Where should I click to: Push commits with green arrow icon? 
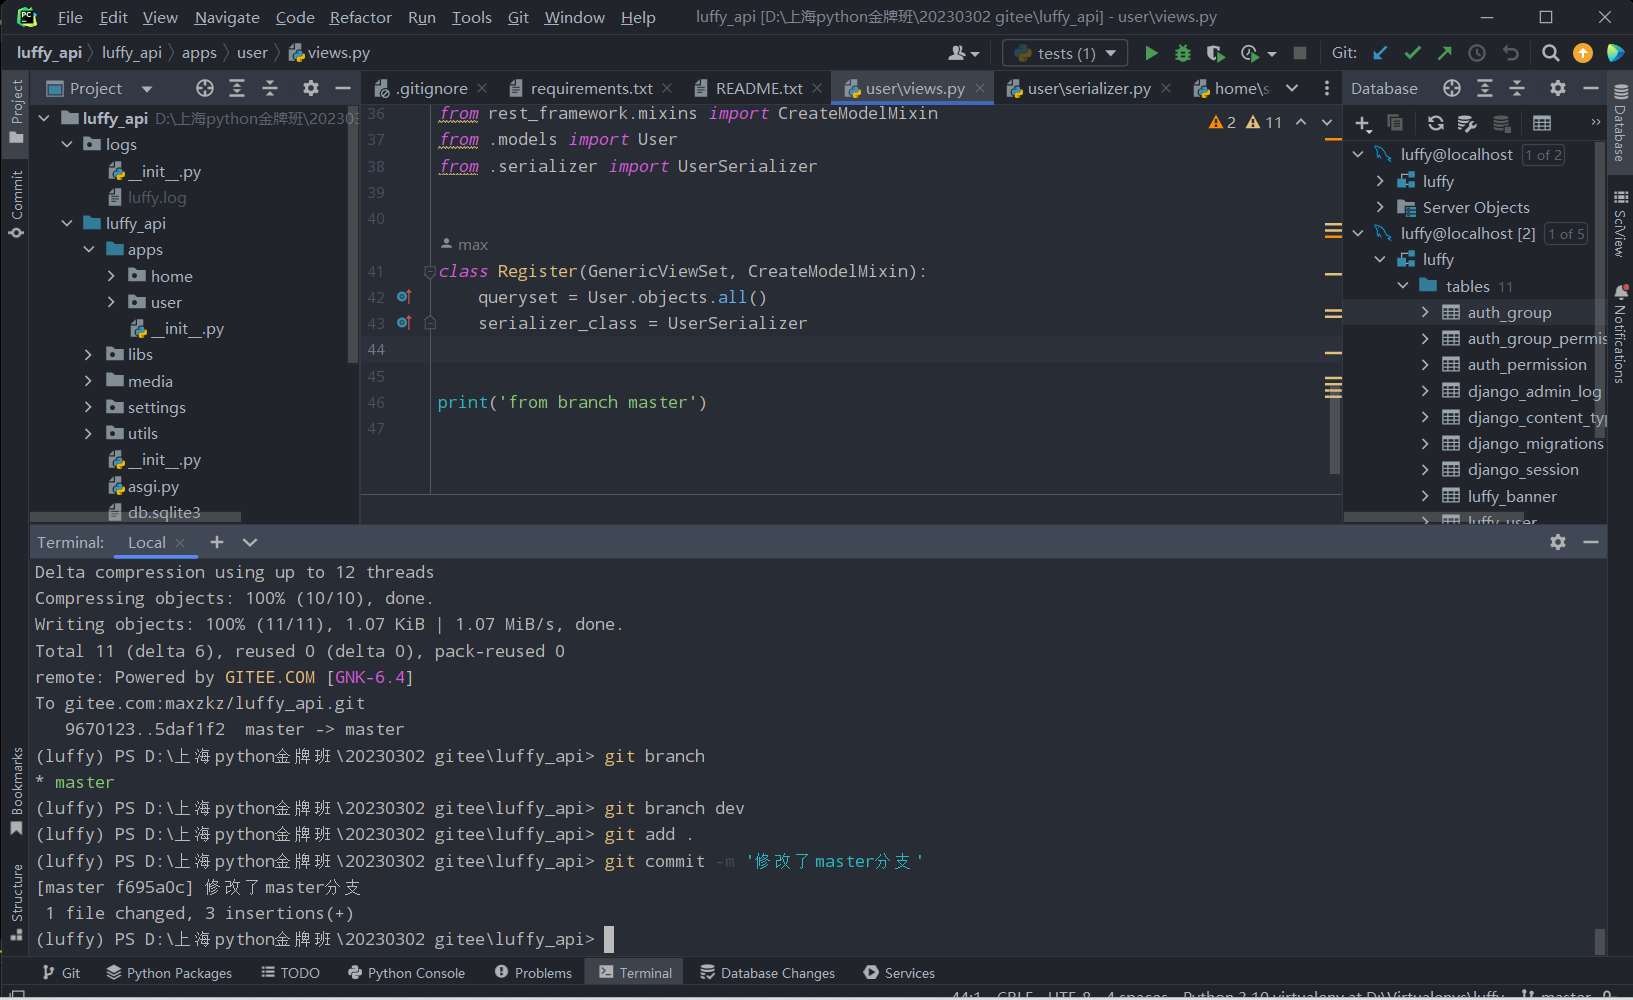coord(1445,53)
